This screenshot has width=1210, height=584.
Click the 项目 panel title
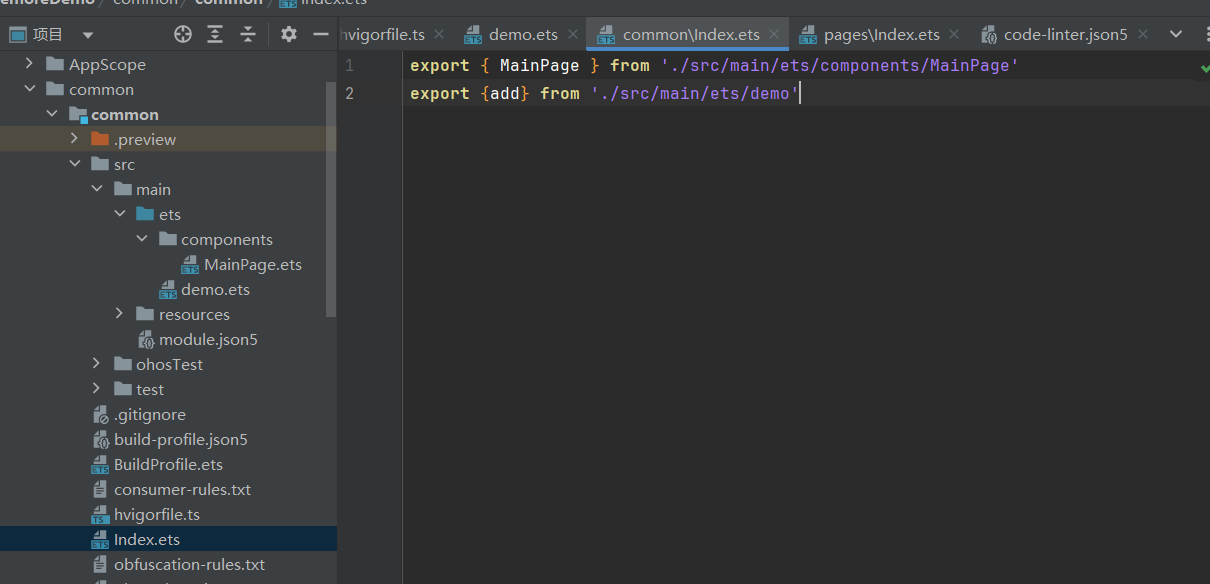[x=48, y=35]
